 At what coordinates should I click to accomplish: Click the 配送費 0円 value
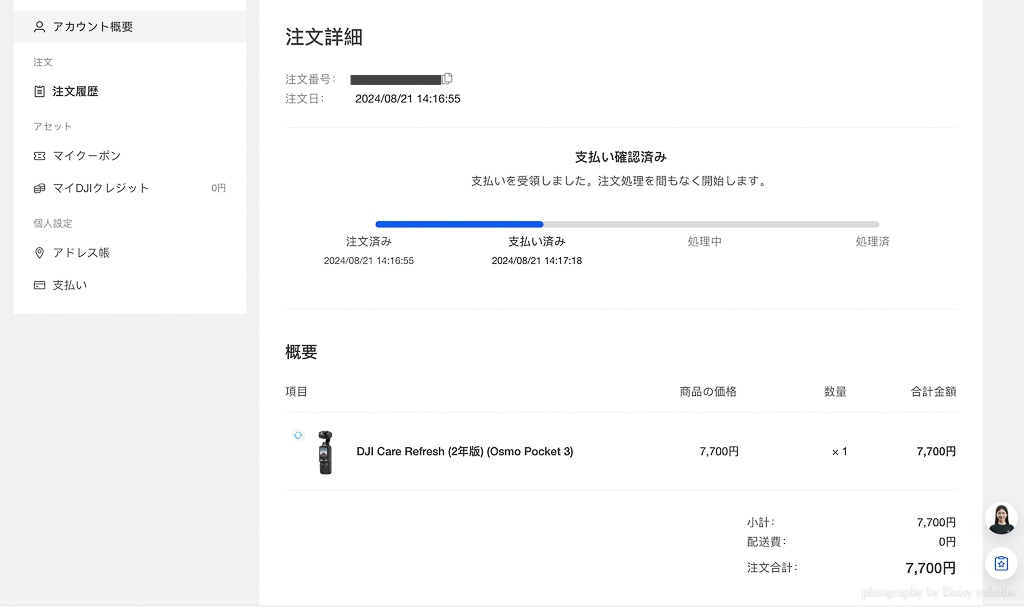[x=947, y=542]
